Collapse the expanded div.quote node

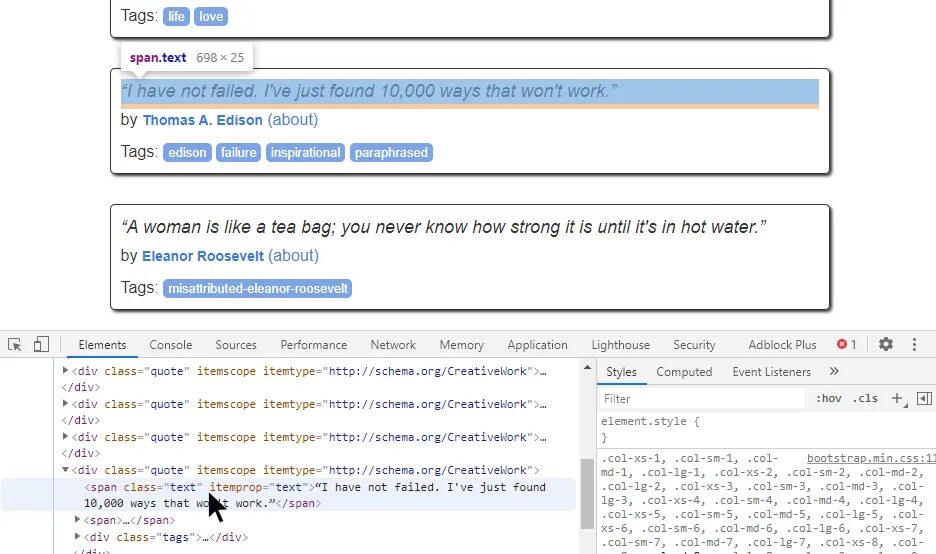click(65, 470)
